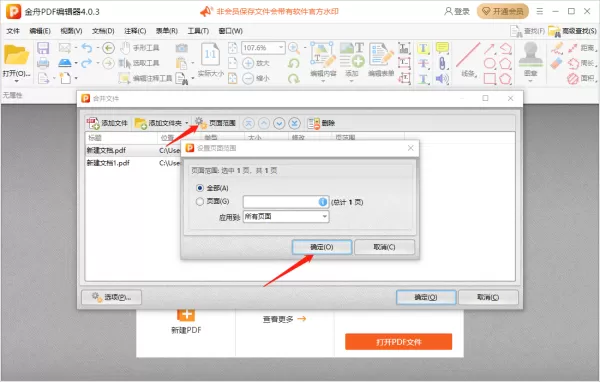Go to previous view with green left arrow
Viewport: 600px width, 382px height.
pos(108,48)
